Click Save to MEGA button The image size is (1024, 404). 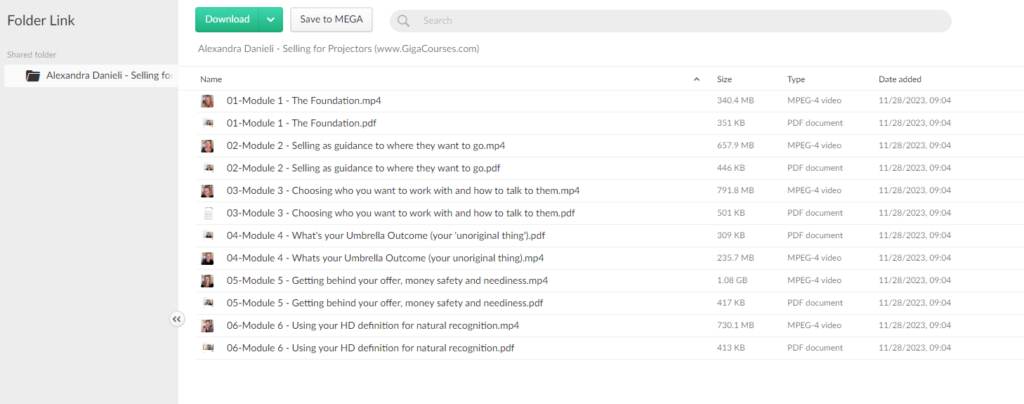[x=331, y=19]
